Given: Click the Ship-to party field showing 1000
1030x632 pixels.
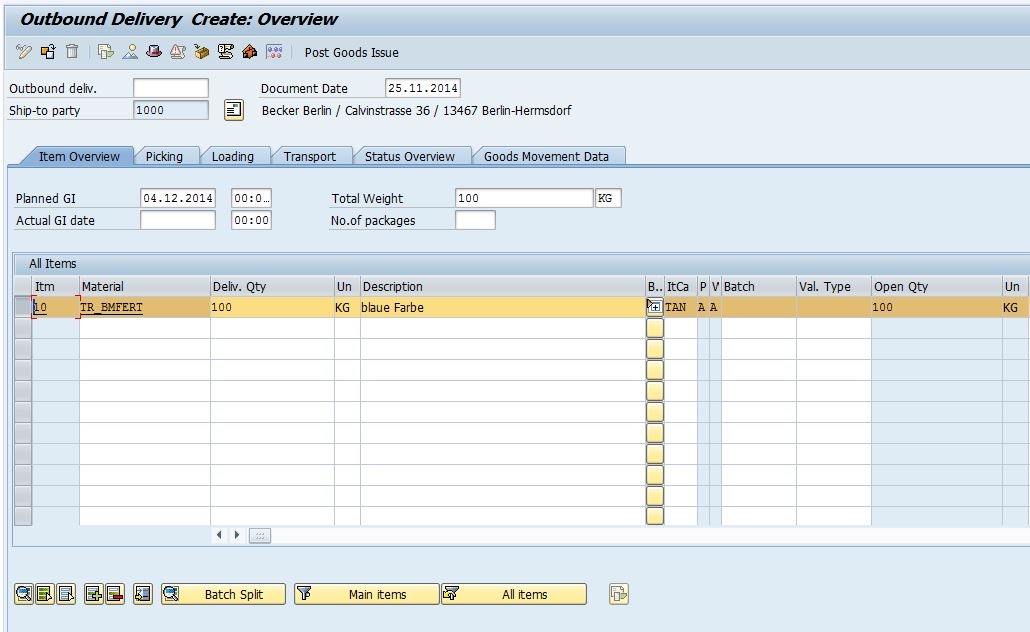Looking at the screenshot, I should point(171,110).
